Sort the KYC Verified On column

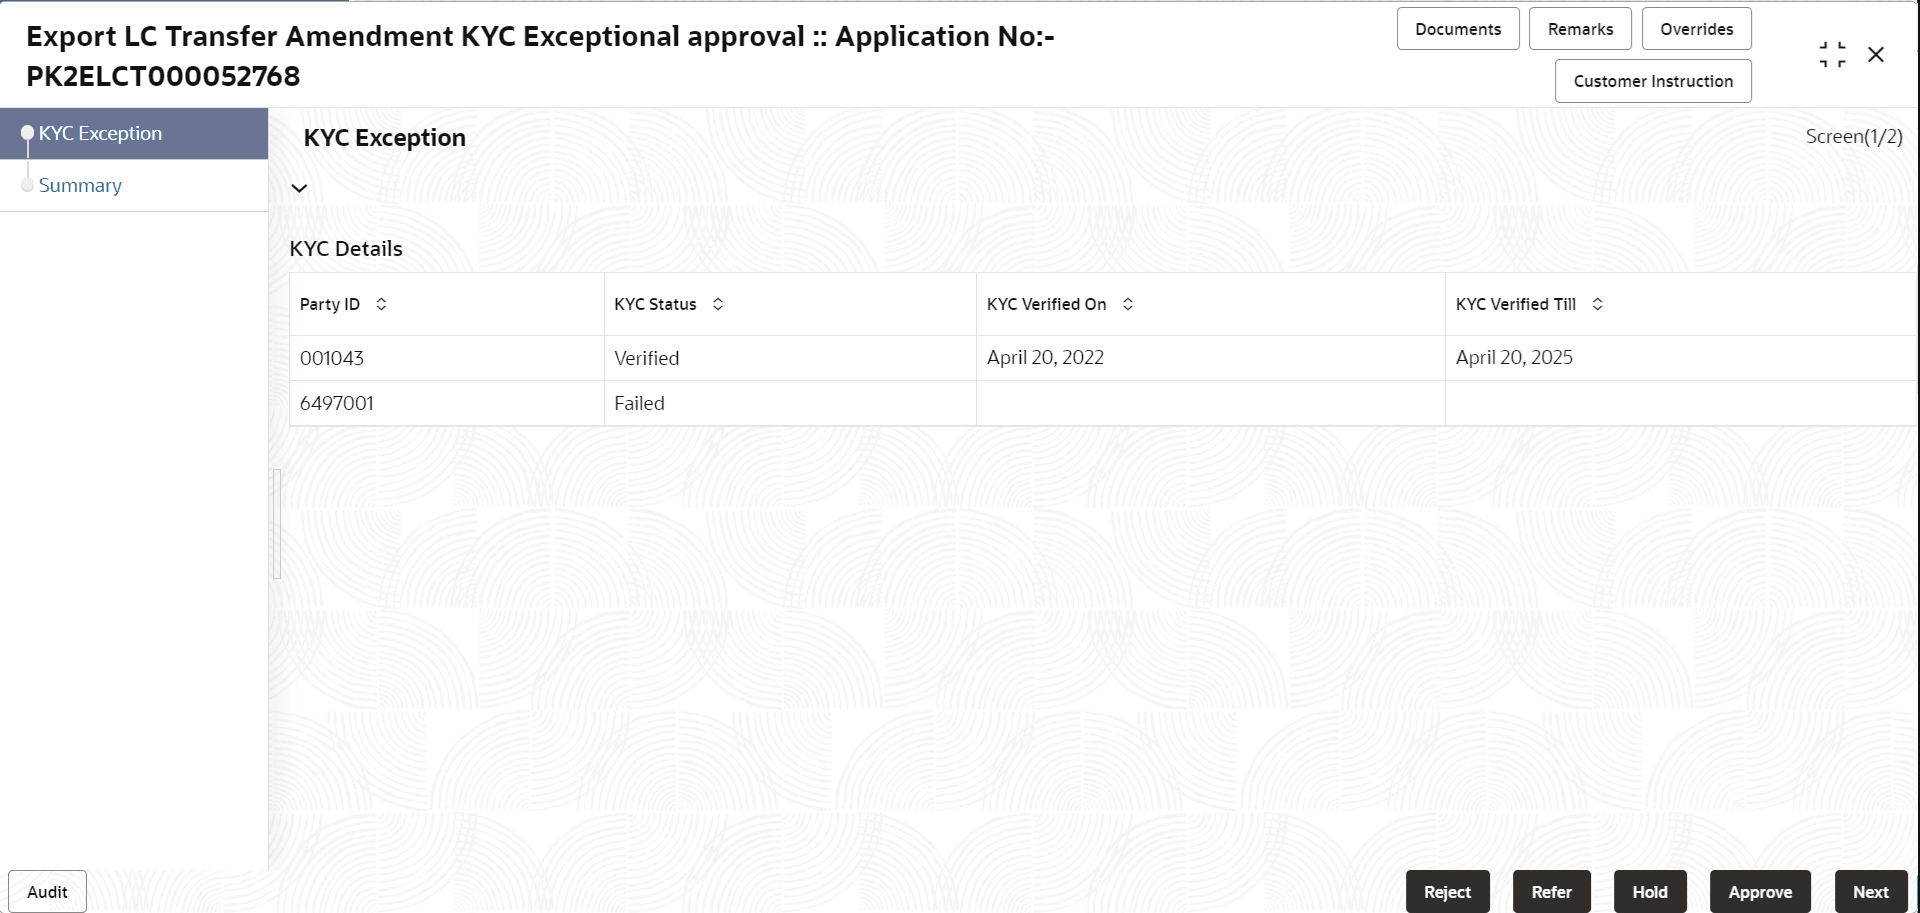pos(1128,304)
